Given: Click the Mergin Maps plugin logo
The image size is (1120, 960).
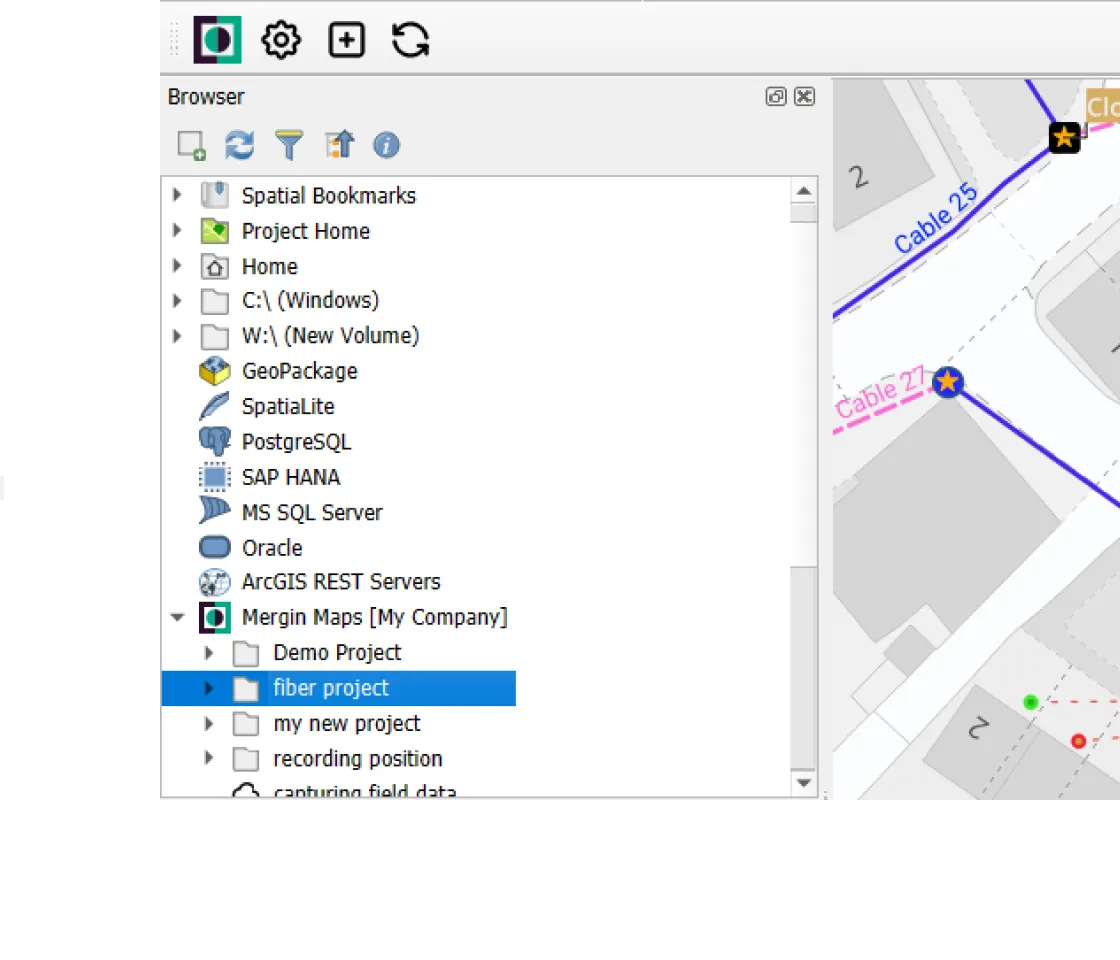Looking at the screenshot, I should click(216, 40).
